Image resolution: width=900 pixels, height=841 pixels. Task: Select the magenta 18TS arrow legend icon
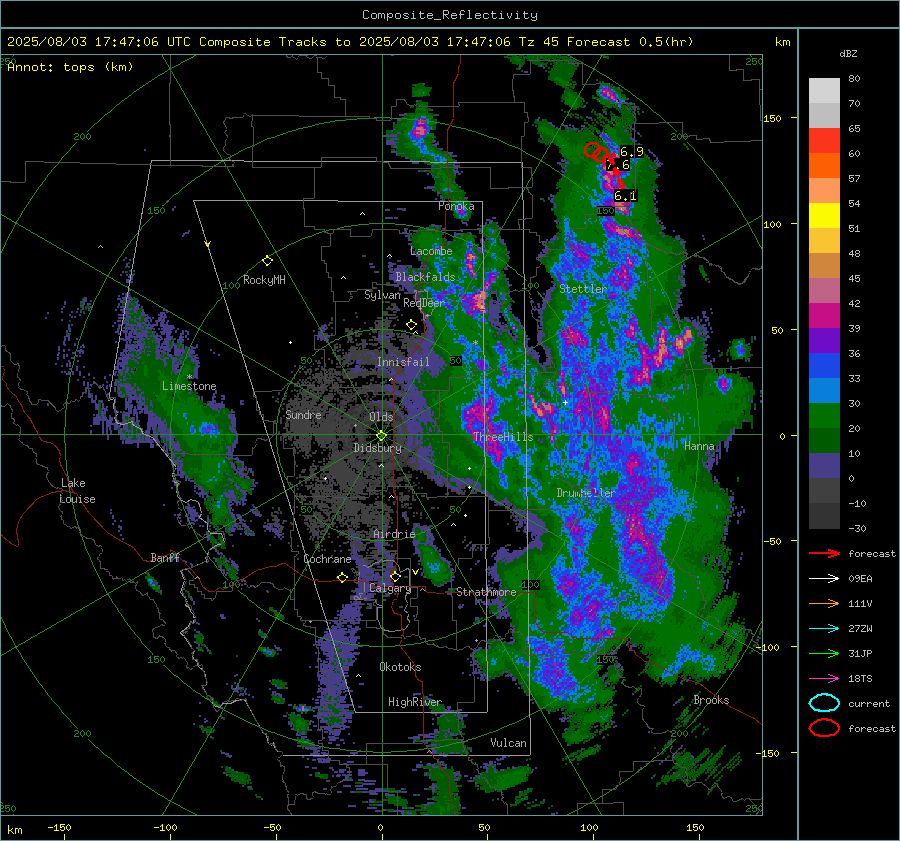click(824, 679)
